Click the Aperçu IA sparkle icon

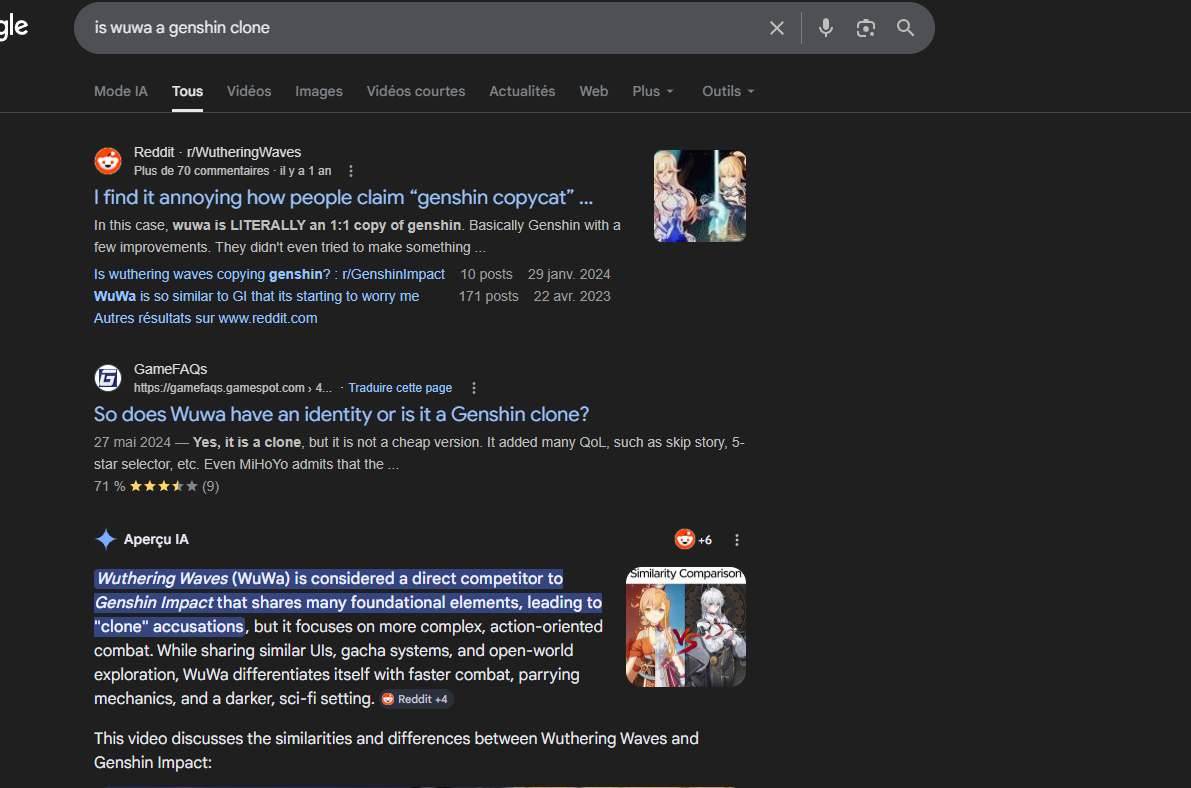coord(106,540)
